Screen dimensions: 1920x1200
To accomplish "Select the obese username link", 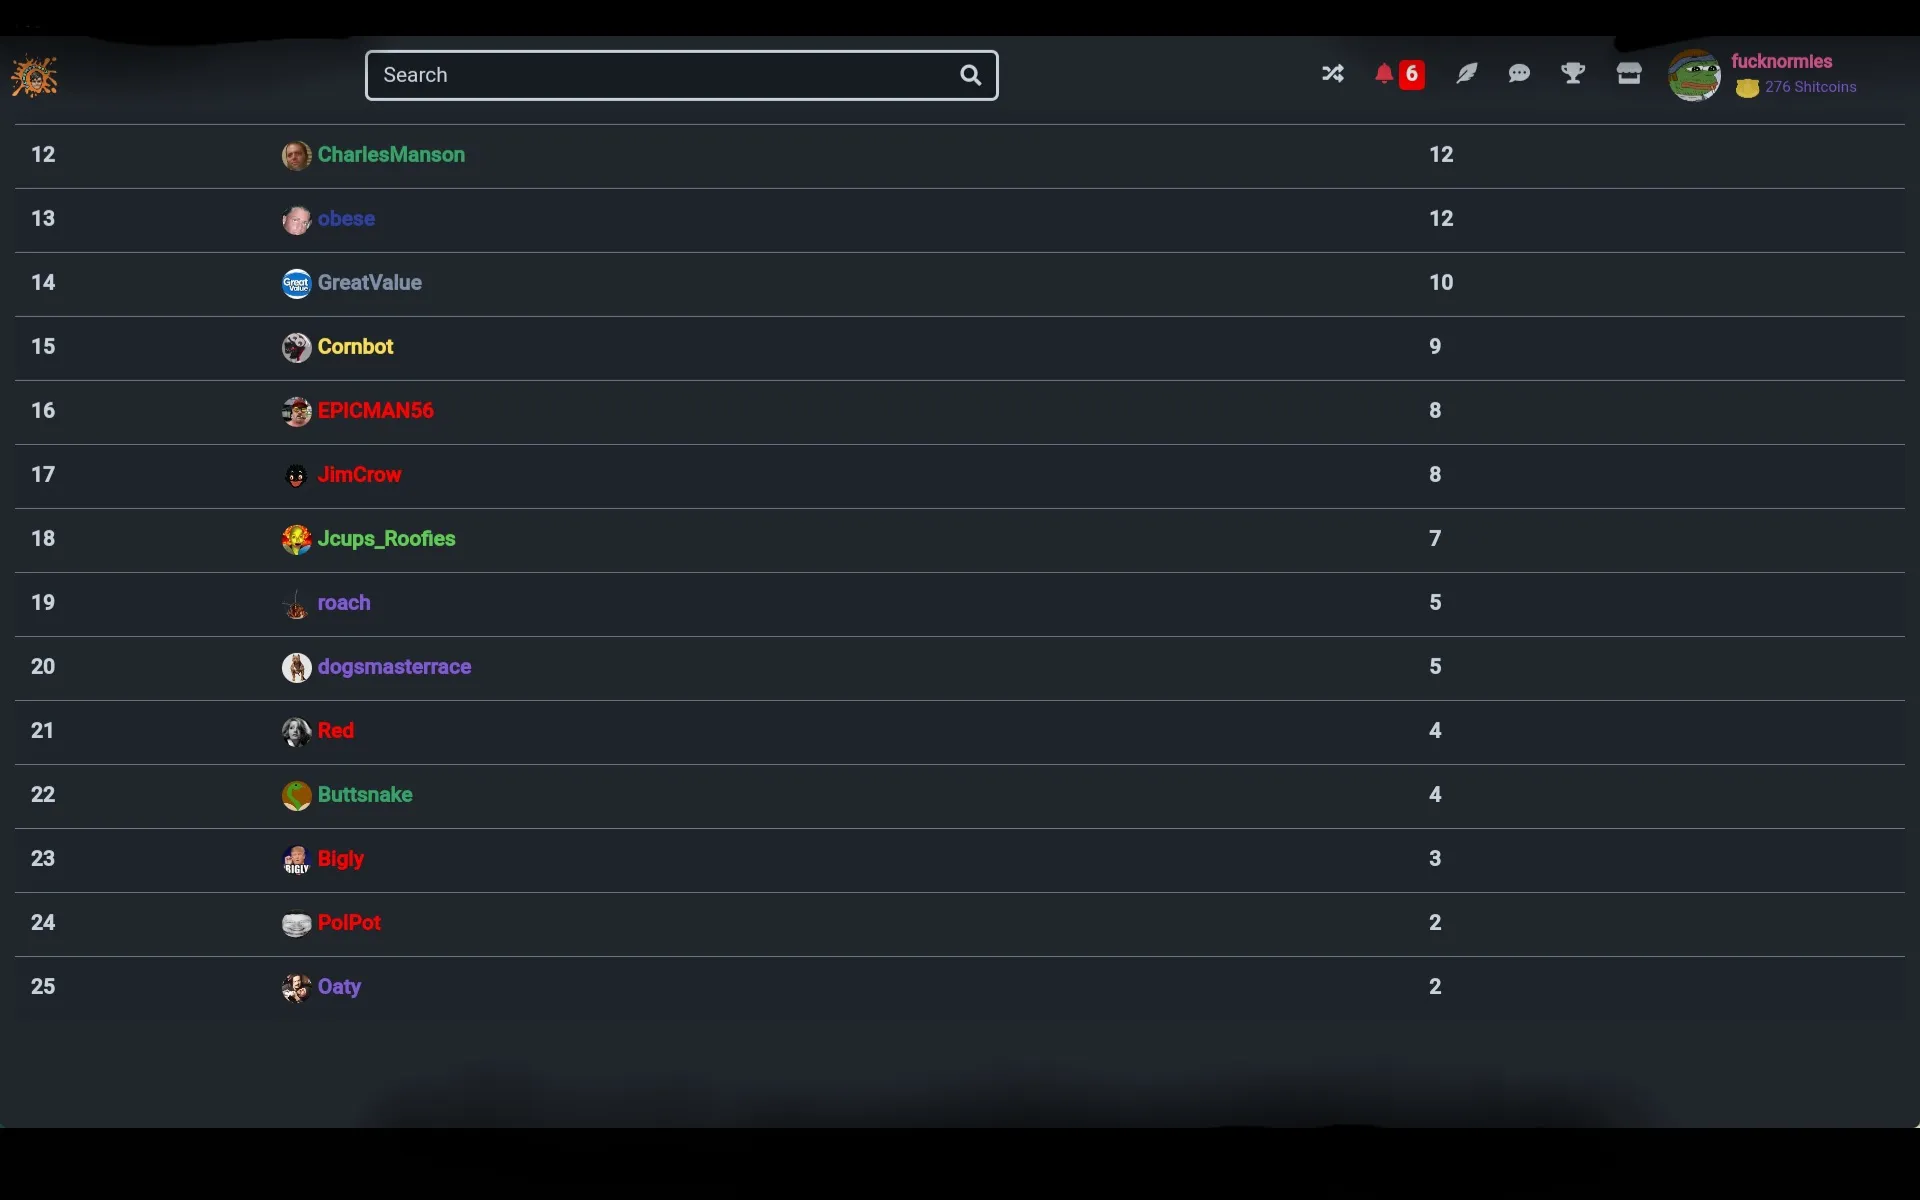I will tap(346, 218).
